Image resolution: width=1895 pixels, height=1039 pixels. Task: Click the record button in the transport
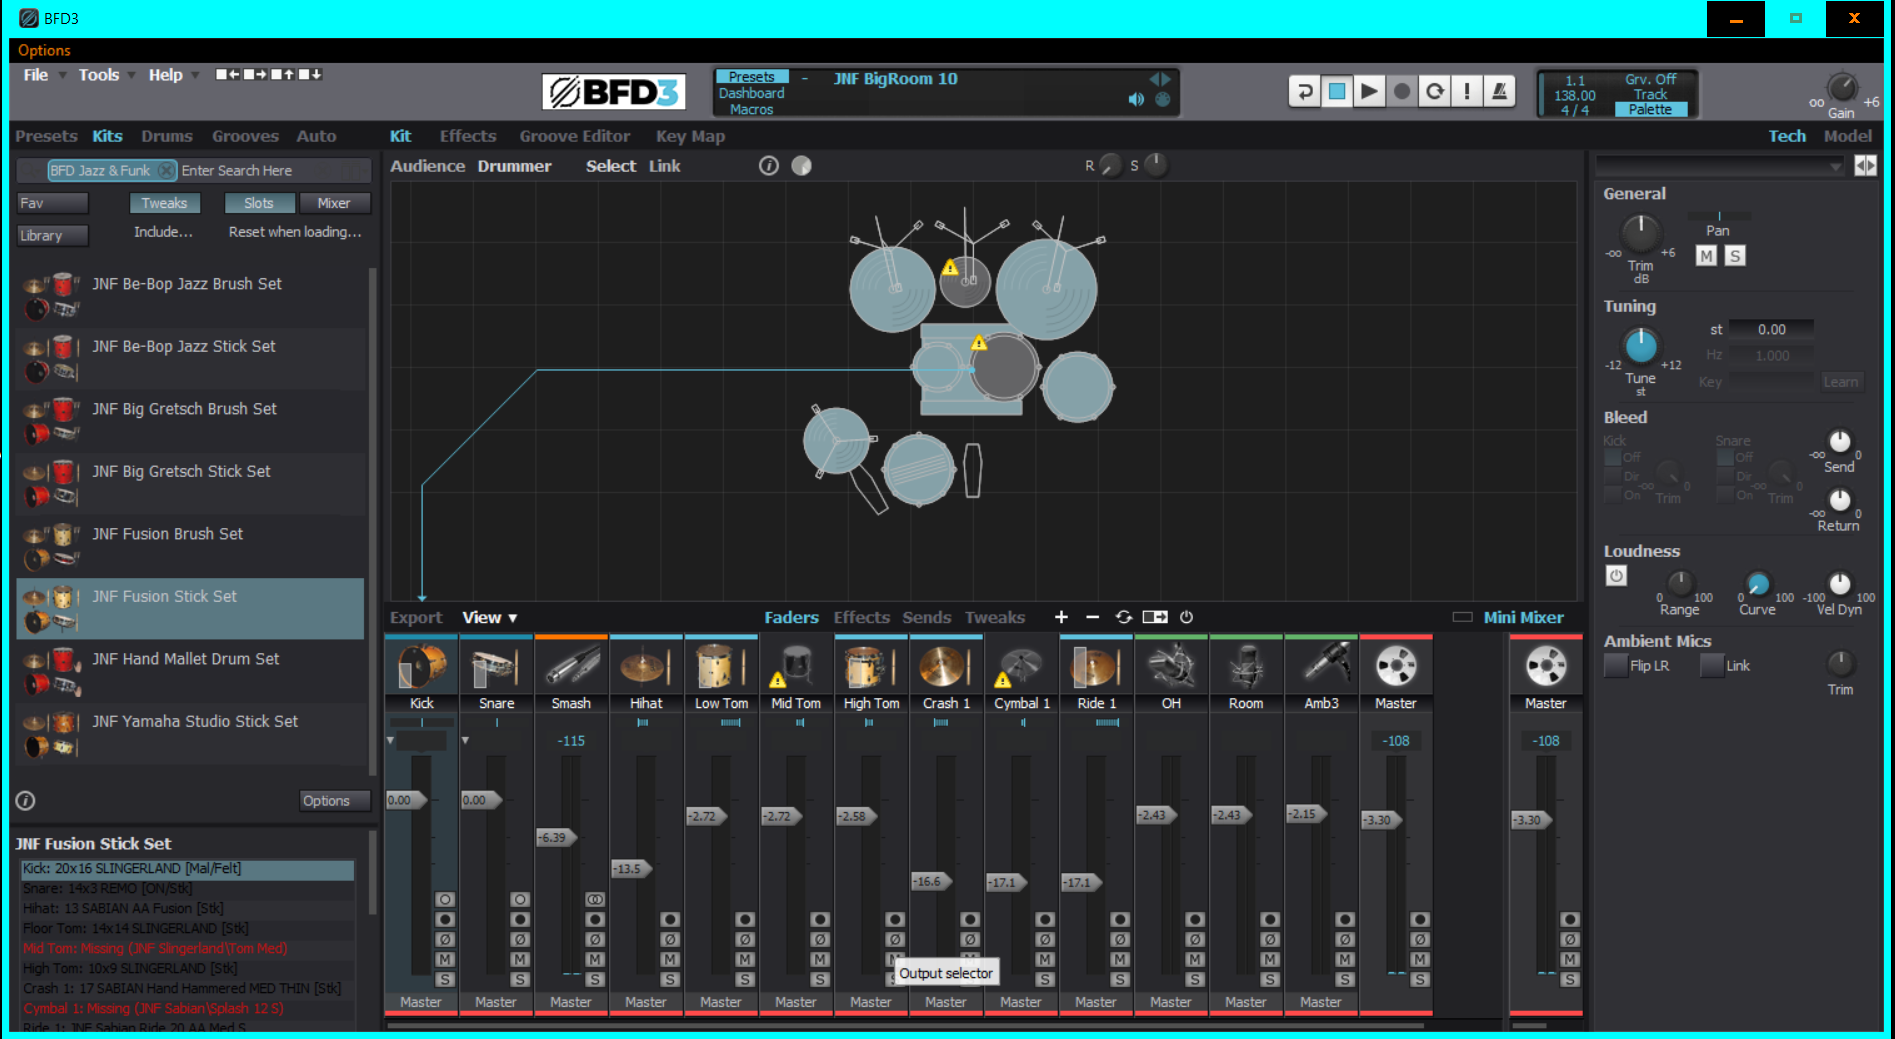click(1402, 92)
